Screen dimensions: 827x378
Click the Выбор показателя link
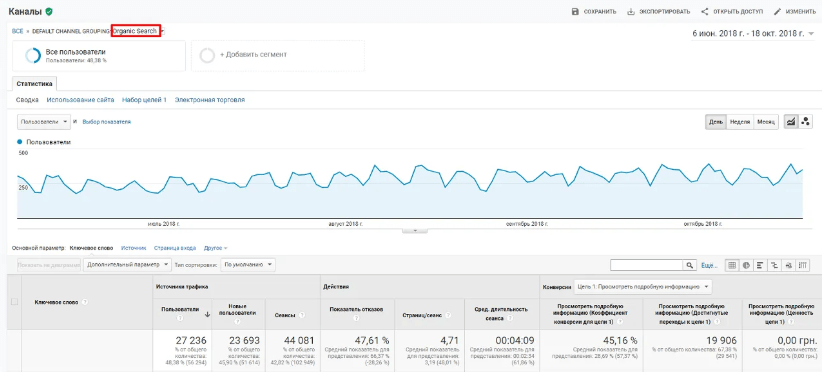[x=107, y=122]
